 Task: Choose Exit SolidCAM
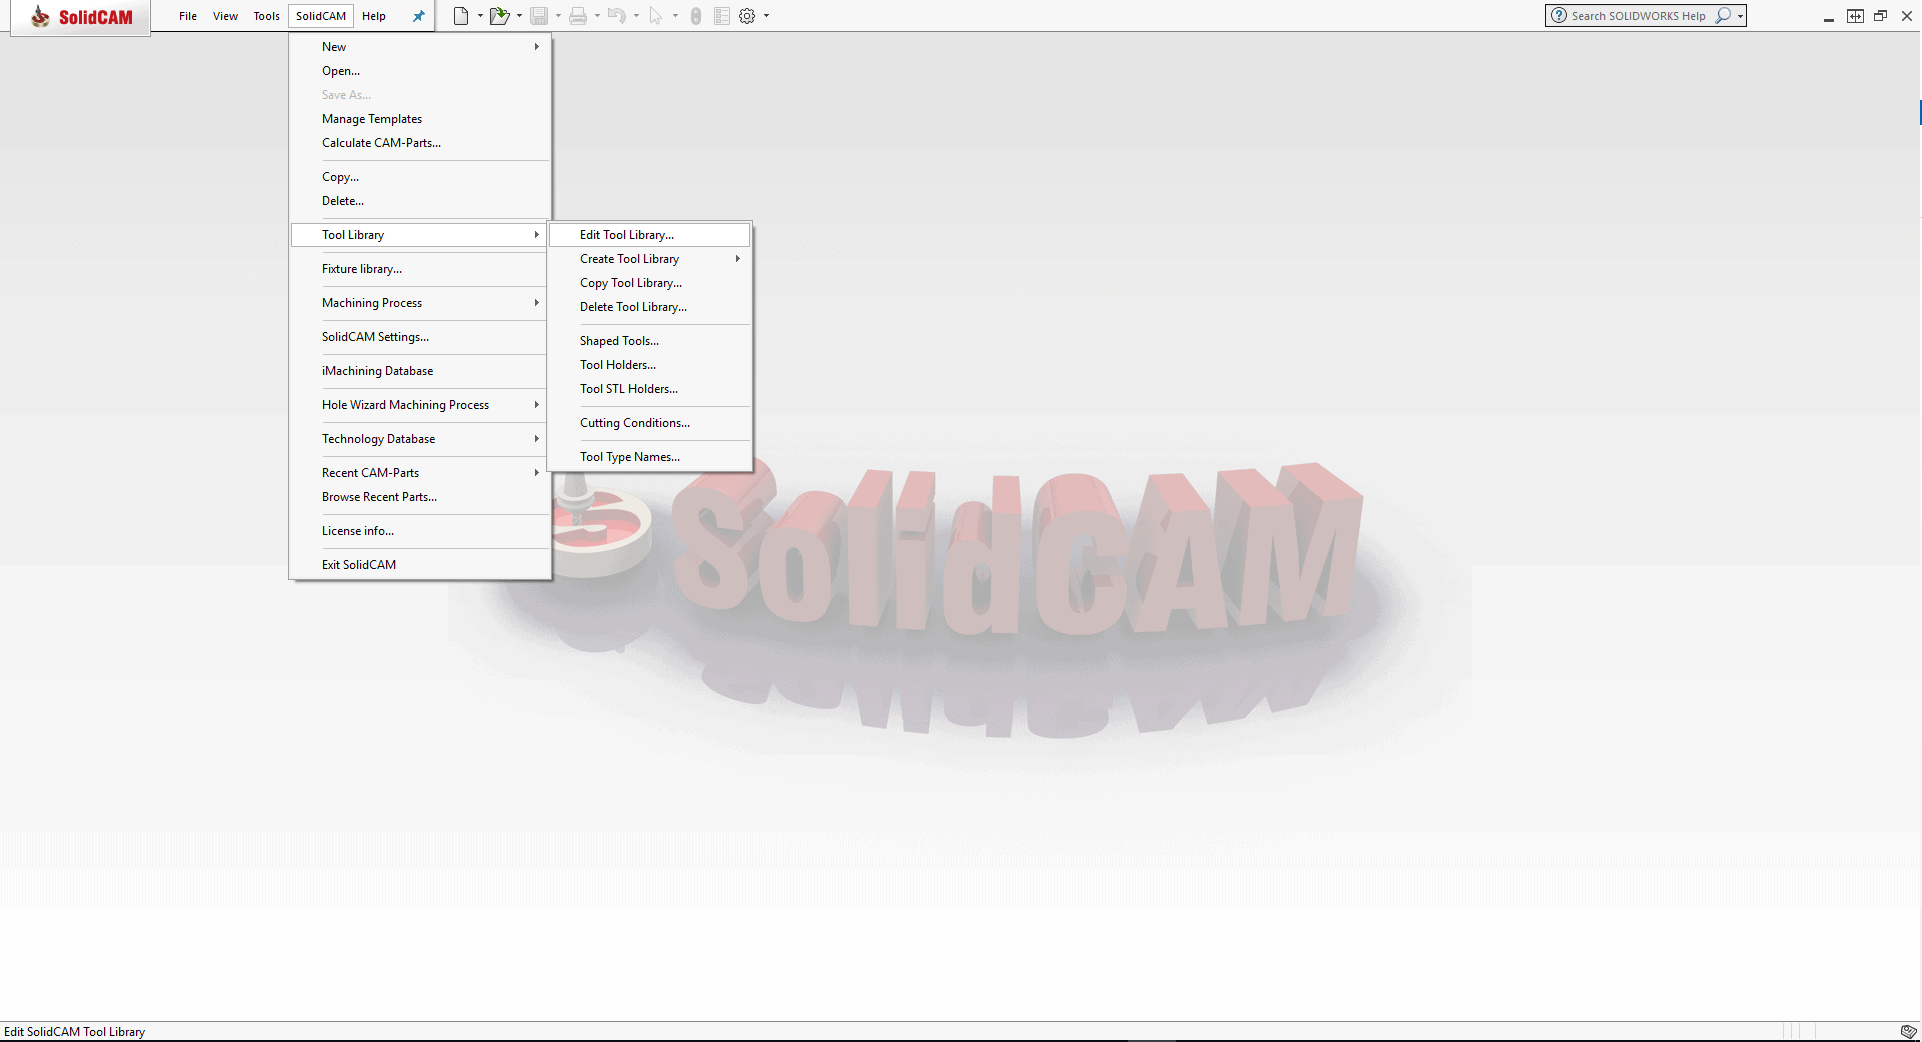click(x=420, y=565)
